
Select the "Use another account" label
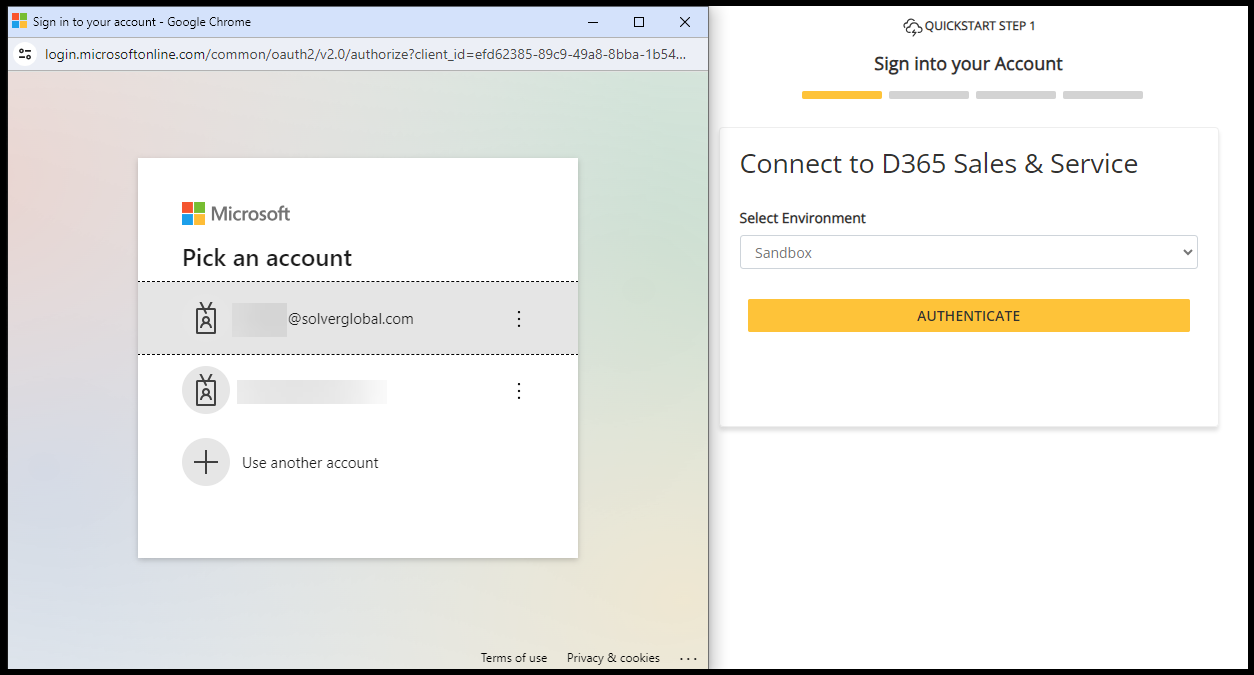click(x=310, y=463)
